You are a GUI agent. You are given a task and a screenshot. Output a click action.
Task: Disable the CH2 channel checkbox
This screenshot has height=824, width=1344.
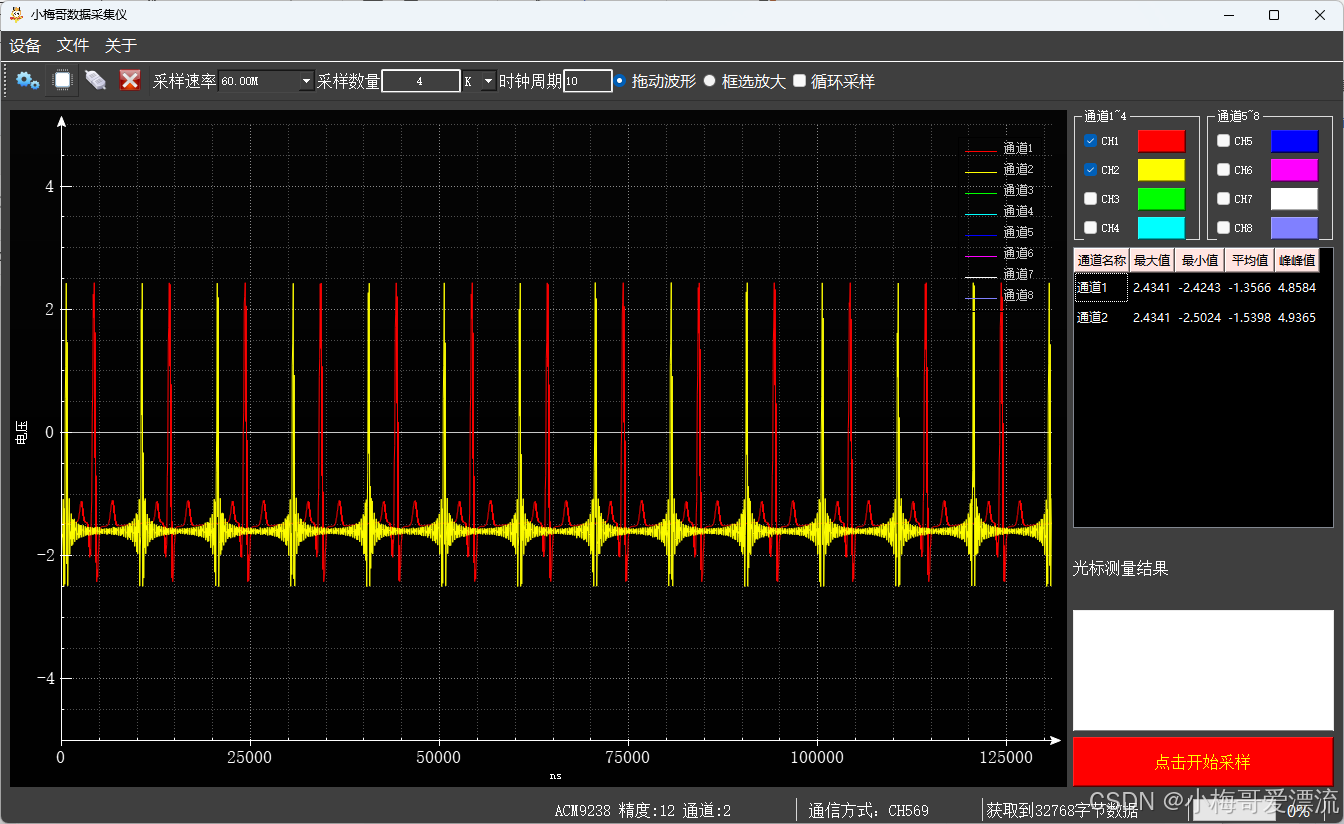click(1089, 170)
